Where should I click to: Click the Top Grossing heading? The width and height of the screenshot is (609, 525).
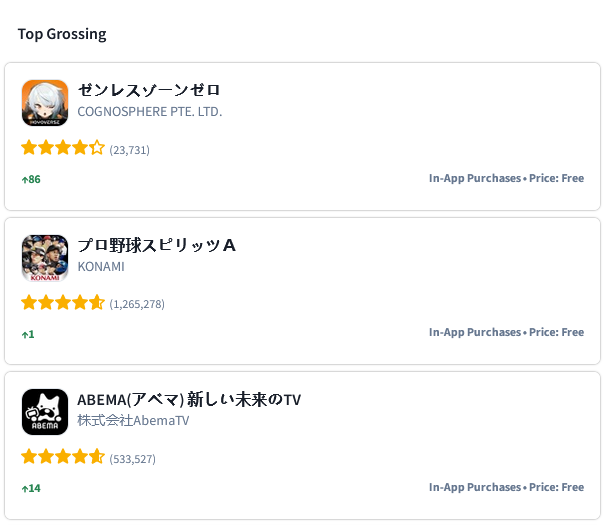click(62, 34)
